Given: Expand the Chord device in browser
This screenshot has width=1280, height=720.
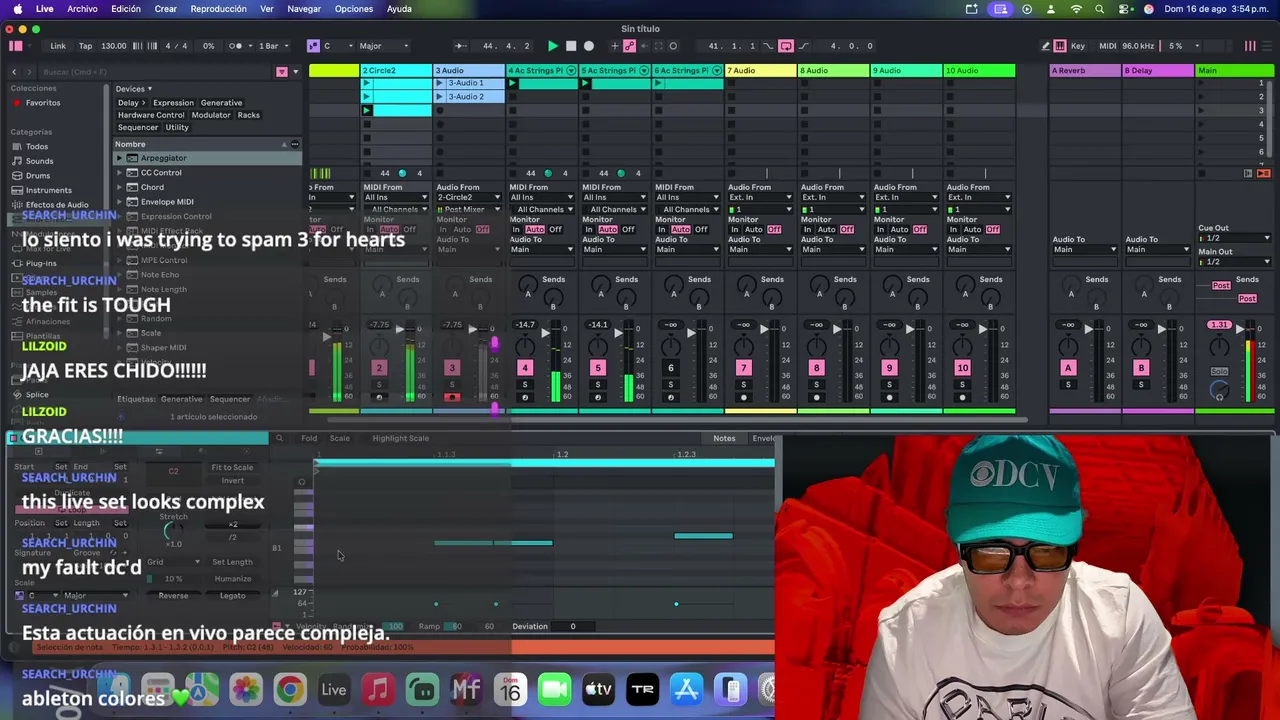Looking at the screenshot, I should coord(119,187).
